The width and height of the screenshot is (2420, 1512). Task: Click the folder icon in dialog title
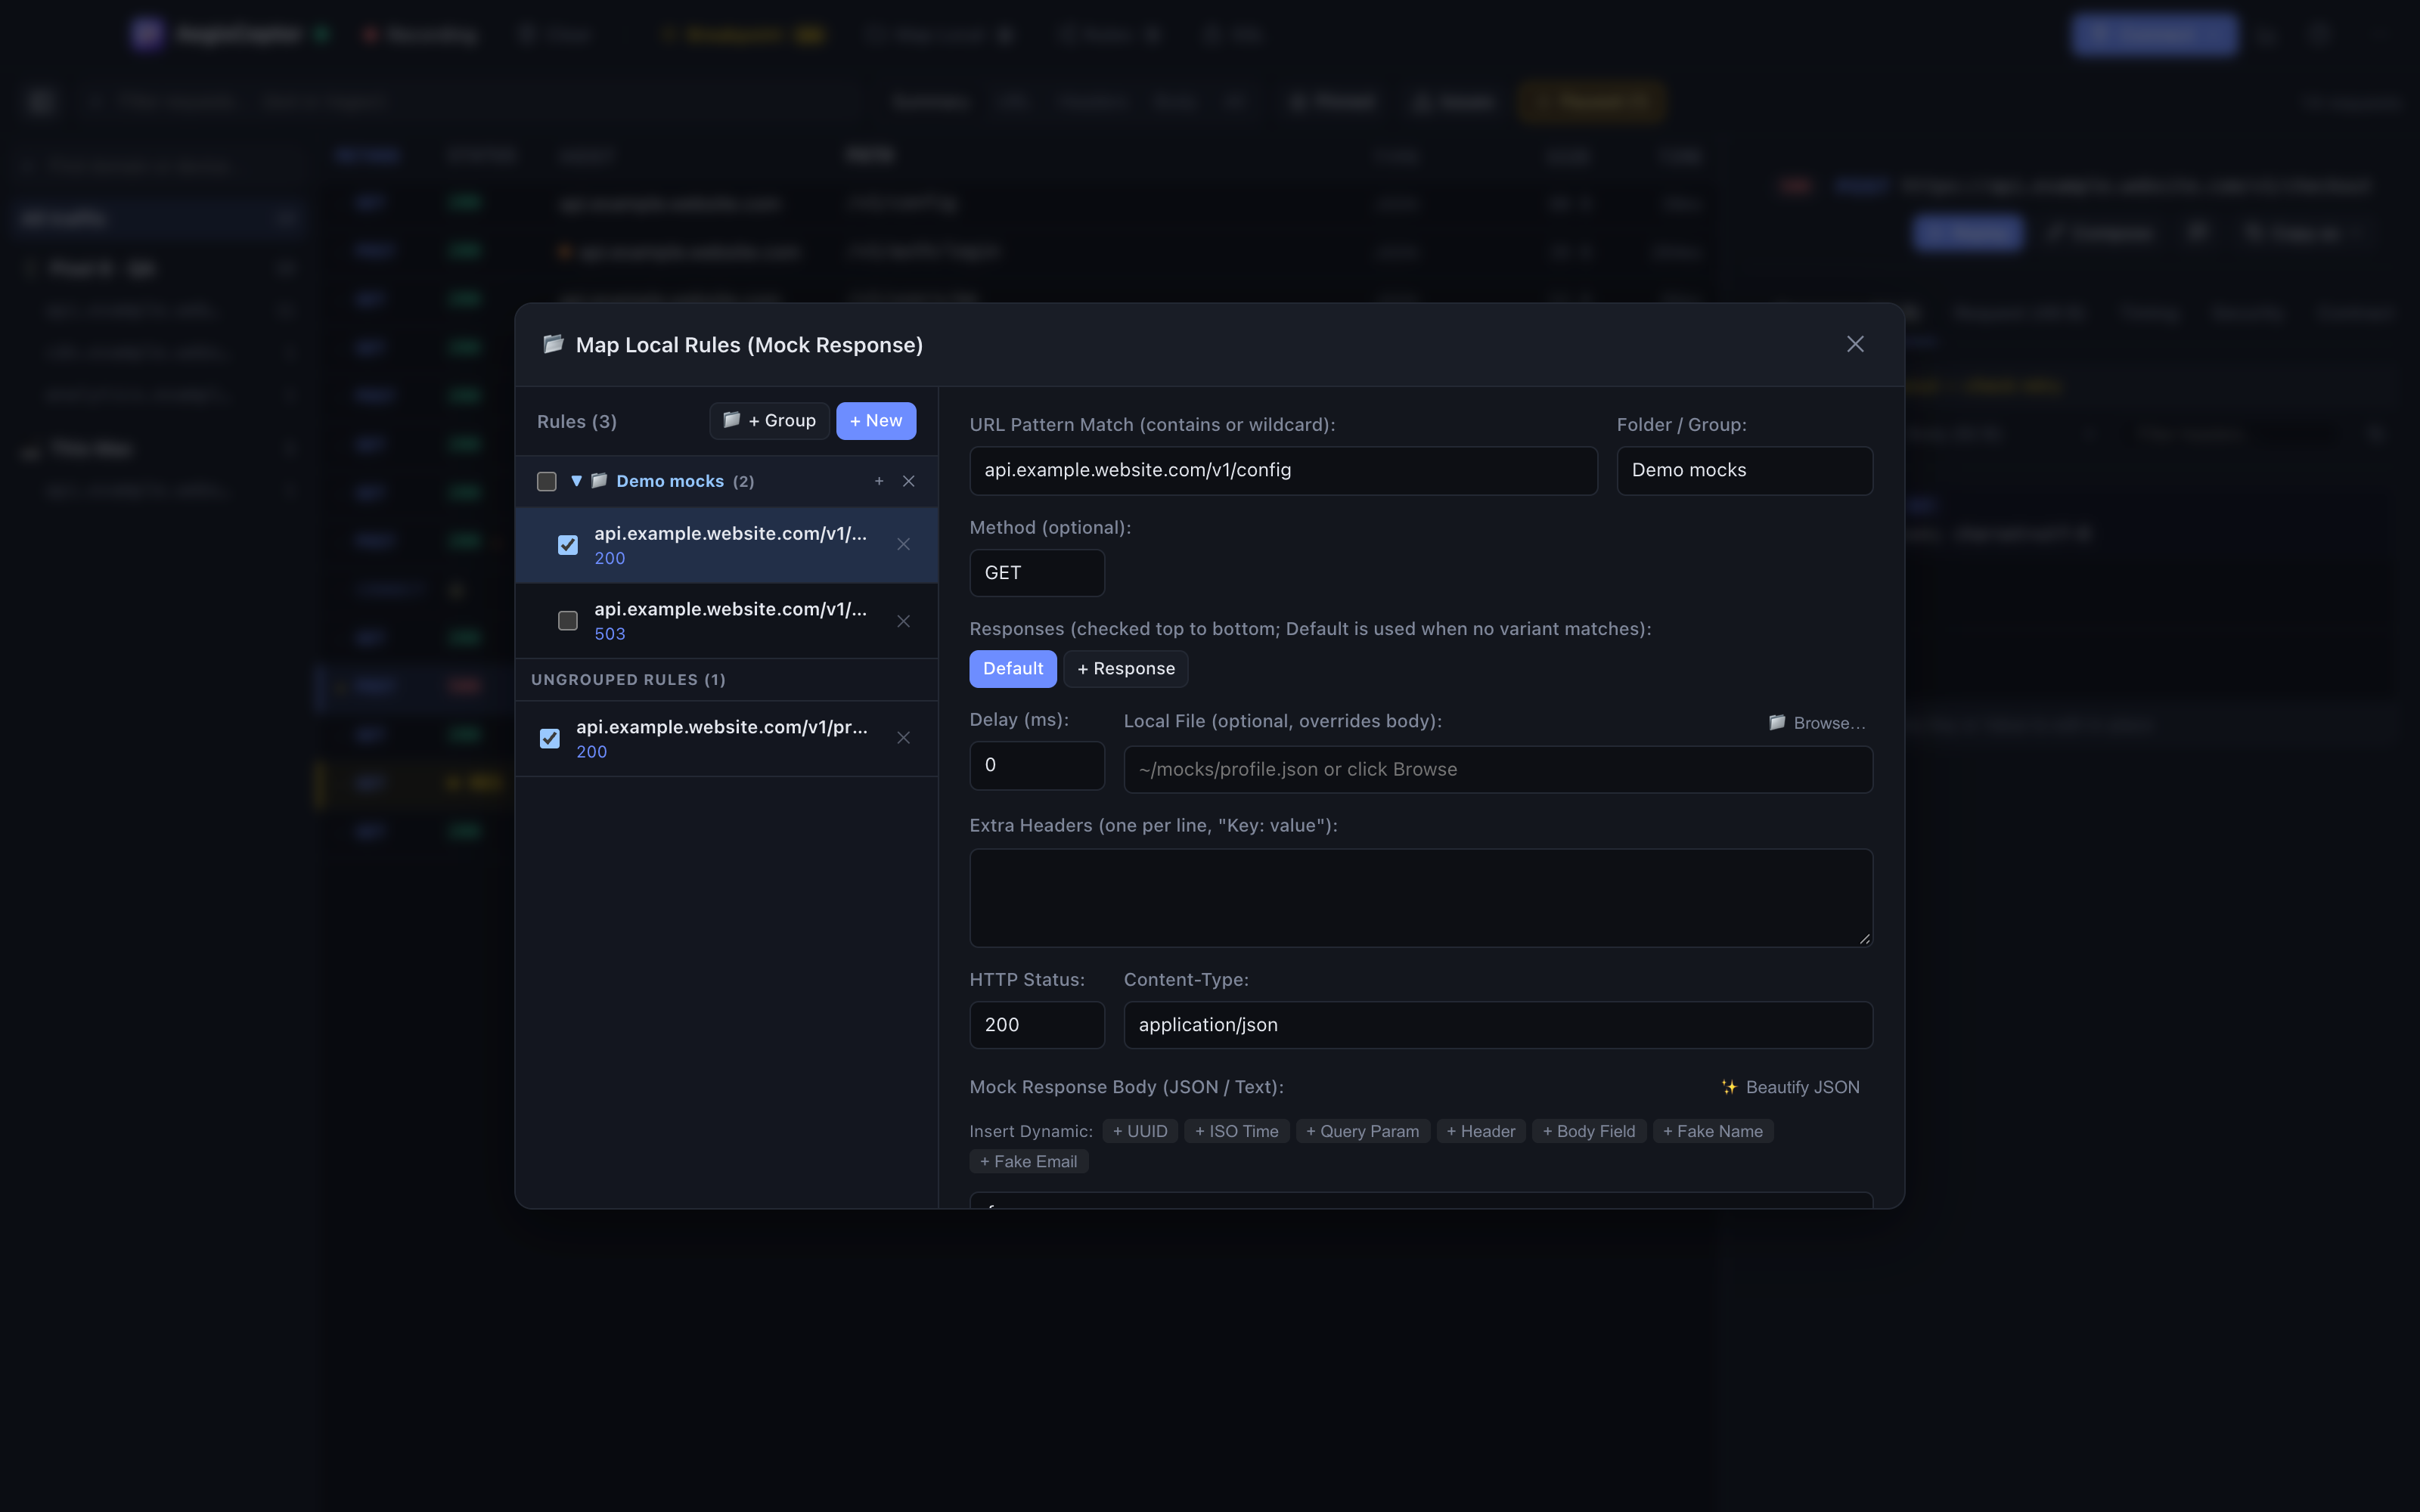(x=553, y=344)
